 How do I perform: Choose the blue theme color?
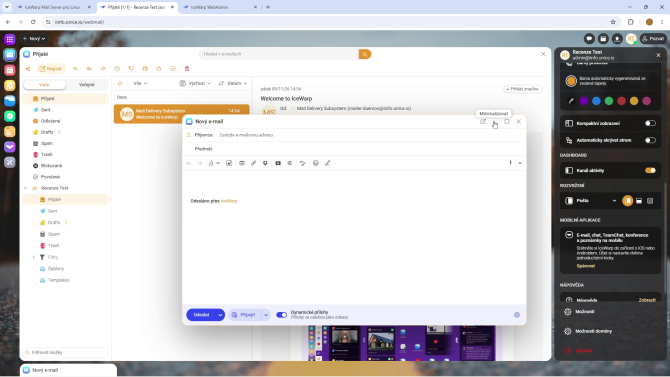click(x=596, y=101)
